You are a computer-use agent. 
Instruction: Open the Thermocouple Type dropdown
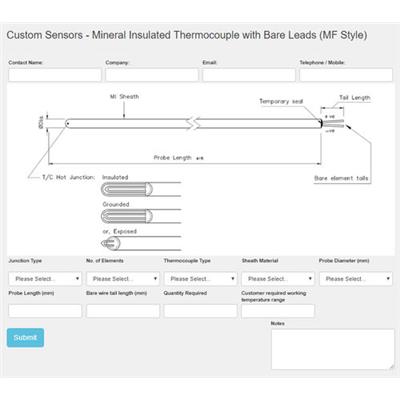pos(200,279)
